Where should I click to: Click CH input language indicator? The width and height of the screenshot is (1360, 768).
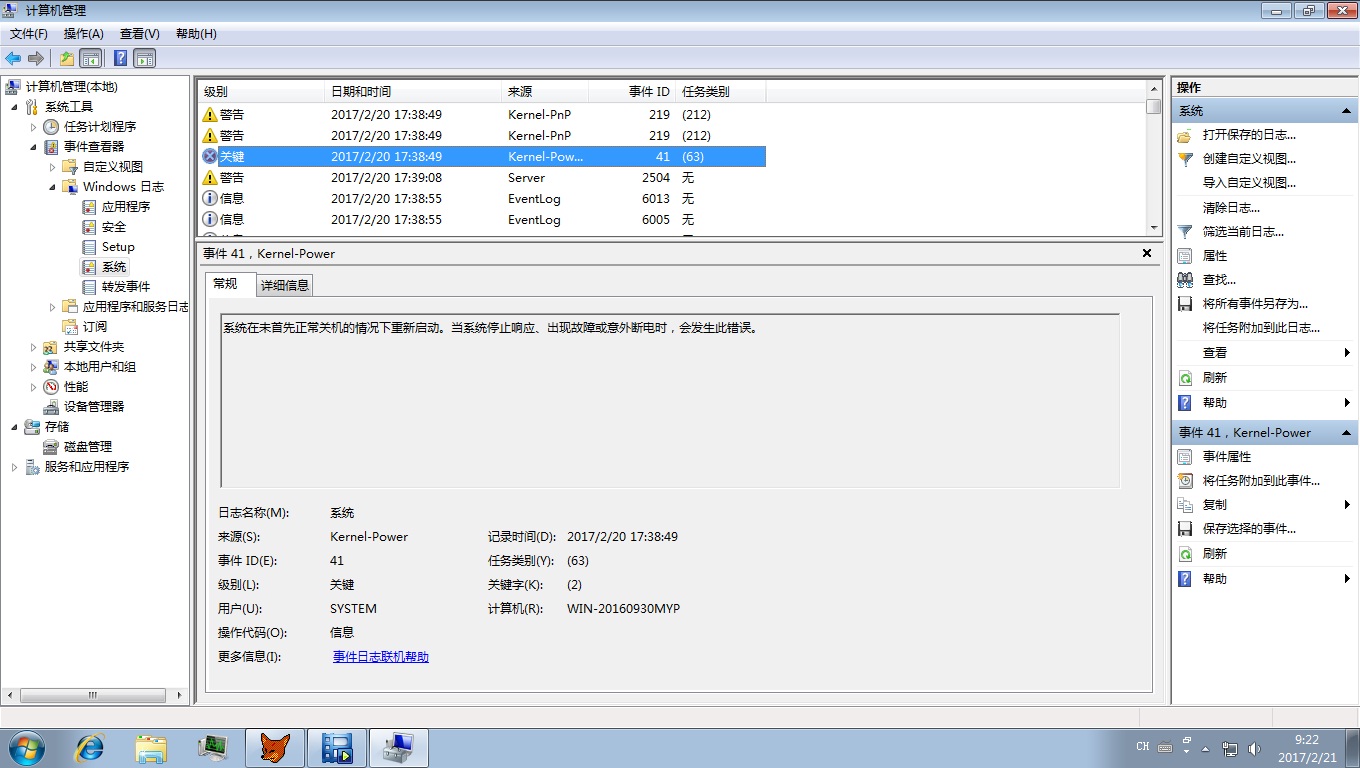[1143, 747]
